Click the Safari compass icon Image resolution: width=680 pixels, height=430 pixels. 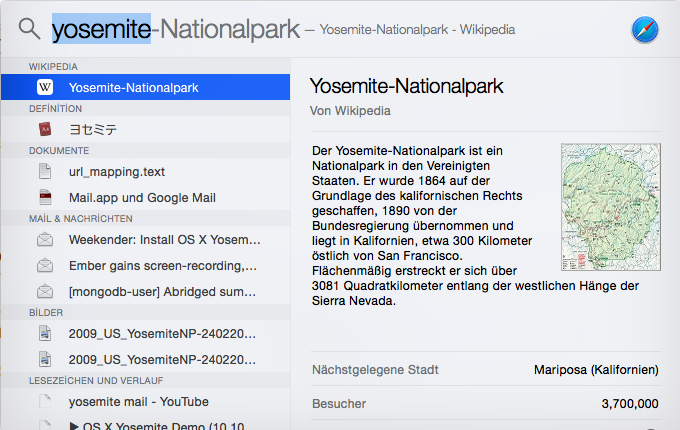click(x=645, y=30)
